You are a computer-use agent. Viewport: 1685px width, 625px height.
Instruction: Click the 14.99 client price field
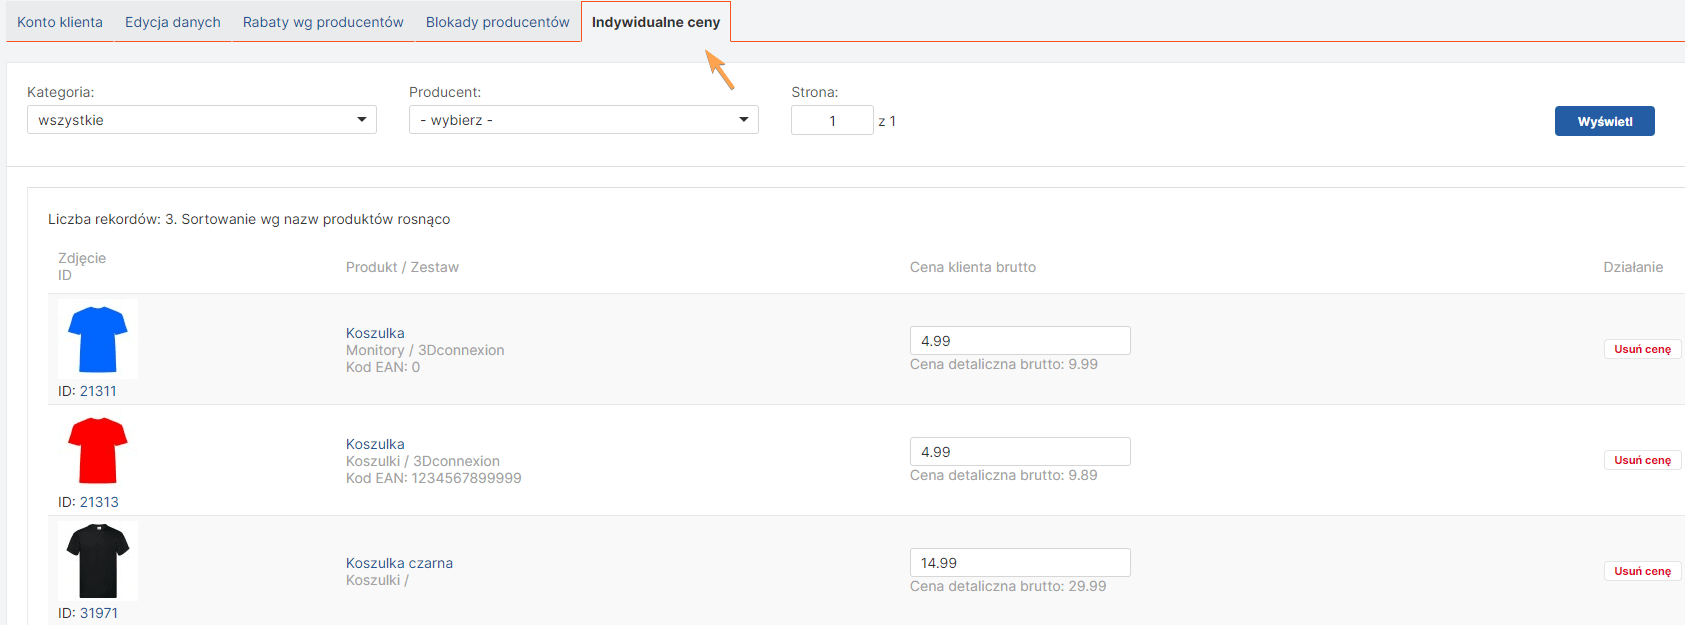pyautogui.click(x=1019, y=563)
